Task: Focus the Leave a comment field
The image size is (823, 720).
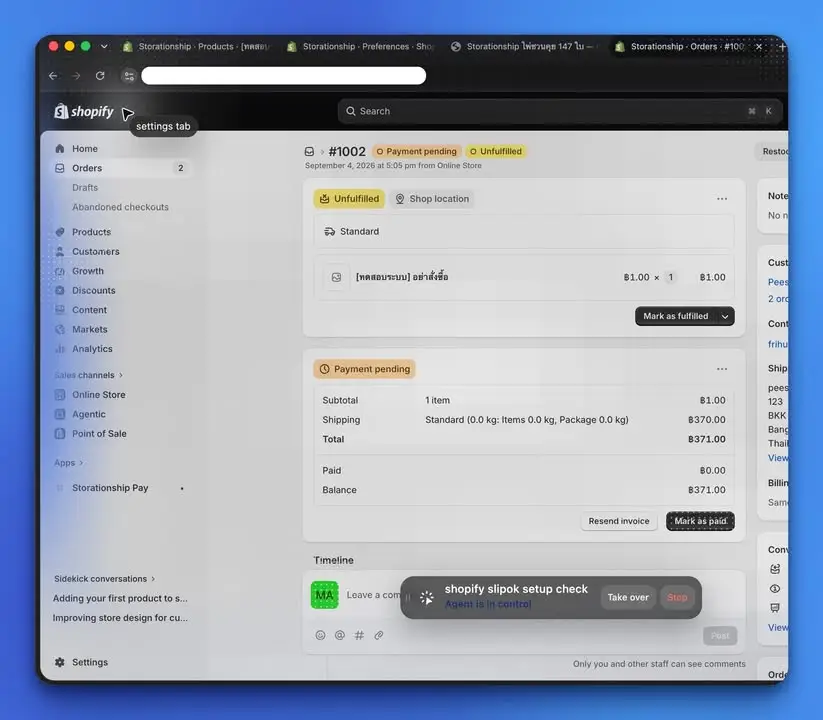Action: pos(373,595)
